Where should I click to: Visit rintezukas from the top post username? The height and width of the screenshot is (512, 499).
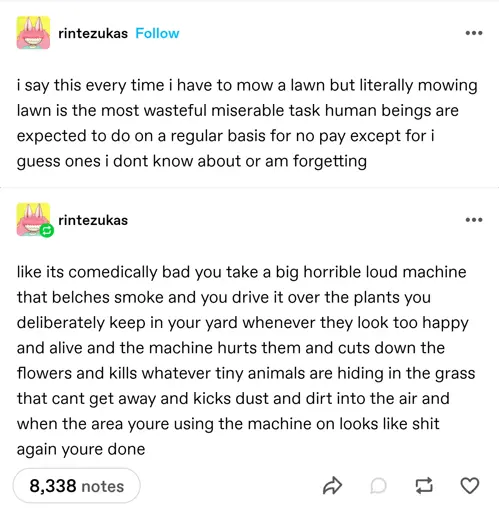point(93,33)
